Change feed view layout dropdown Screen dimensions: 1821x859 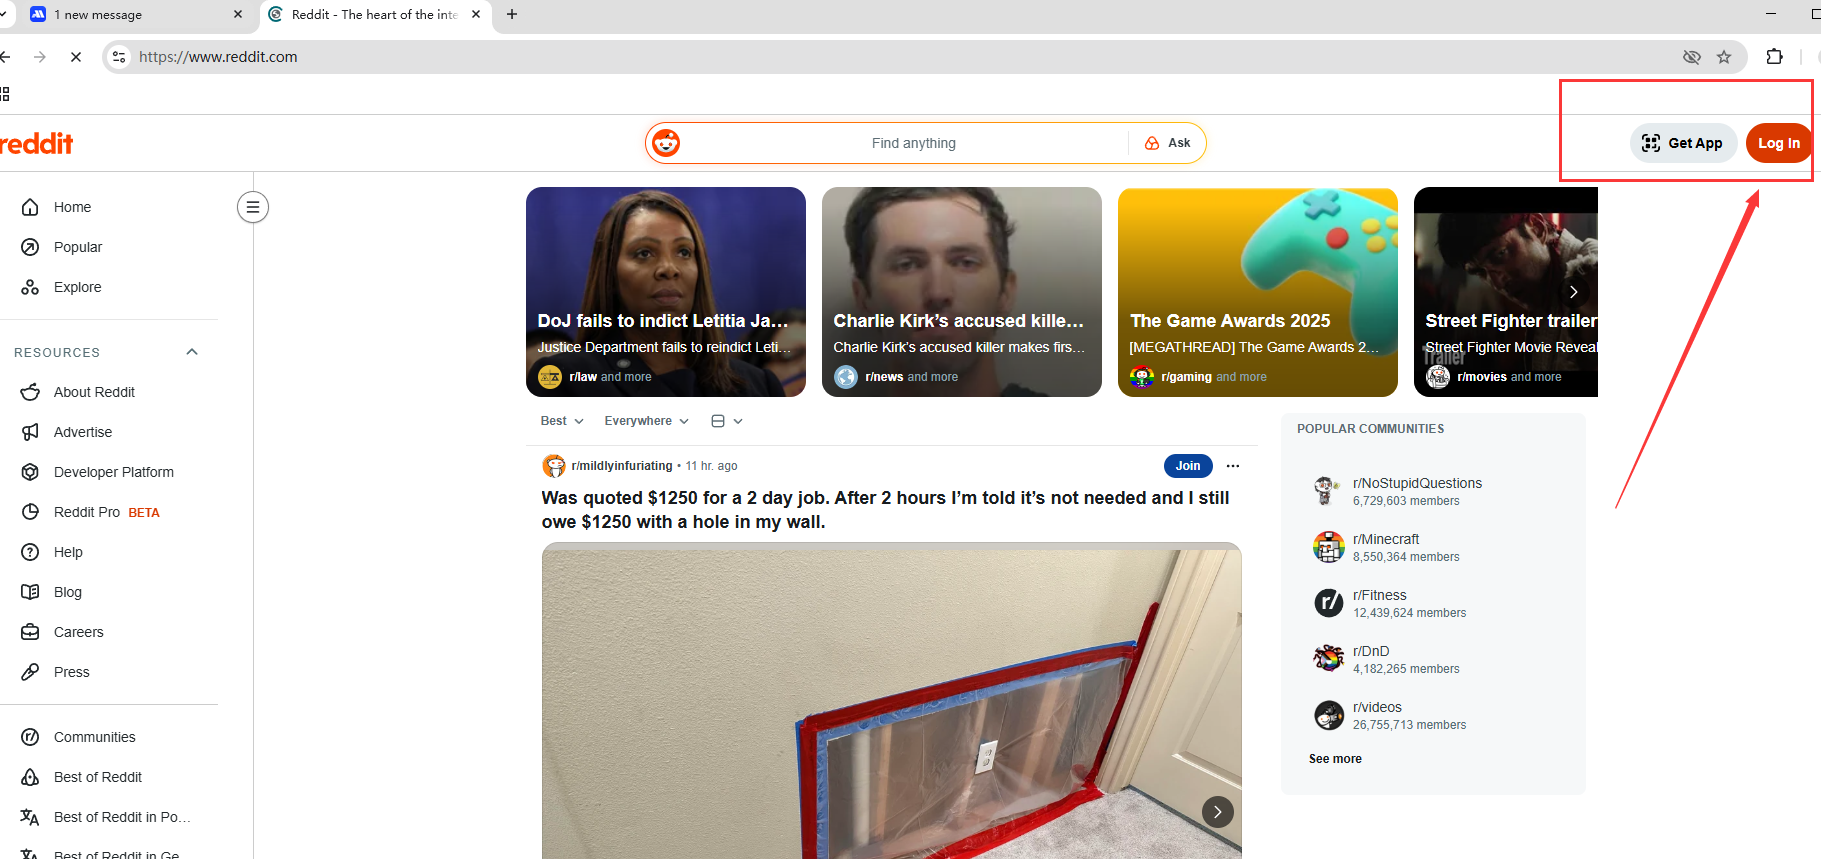726,421
